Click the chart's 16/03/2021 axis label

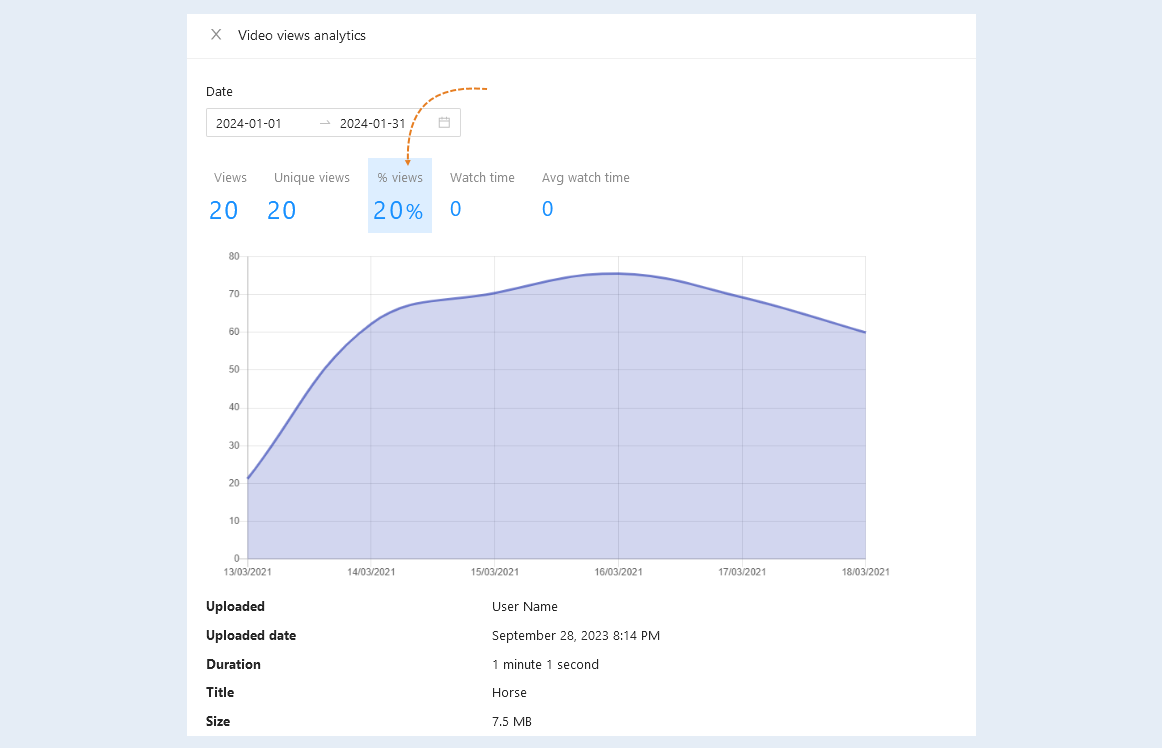pos(618,572)
